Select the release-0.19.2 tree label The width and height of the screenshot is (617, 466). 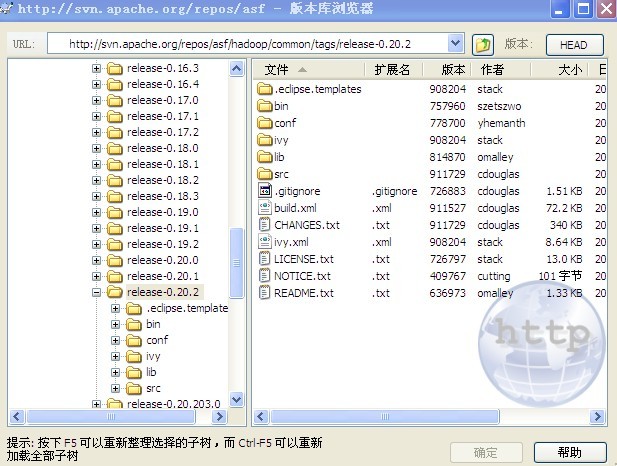[163, 244]
